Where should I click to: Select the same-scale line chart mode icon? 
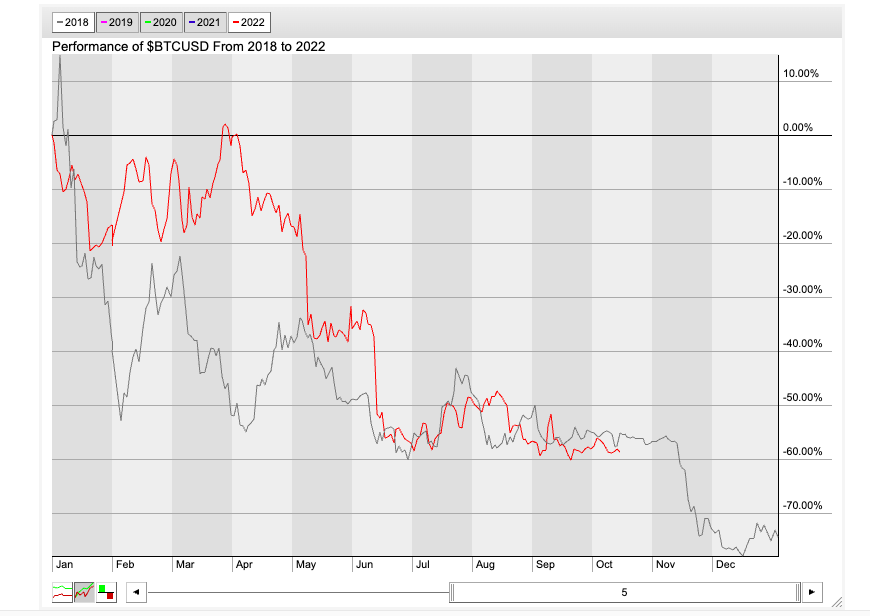[84, 592]
